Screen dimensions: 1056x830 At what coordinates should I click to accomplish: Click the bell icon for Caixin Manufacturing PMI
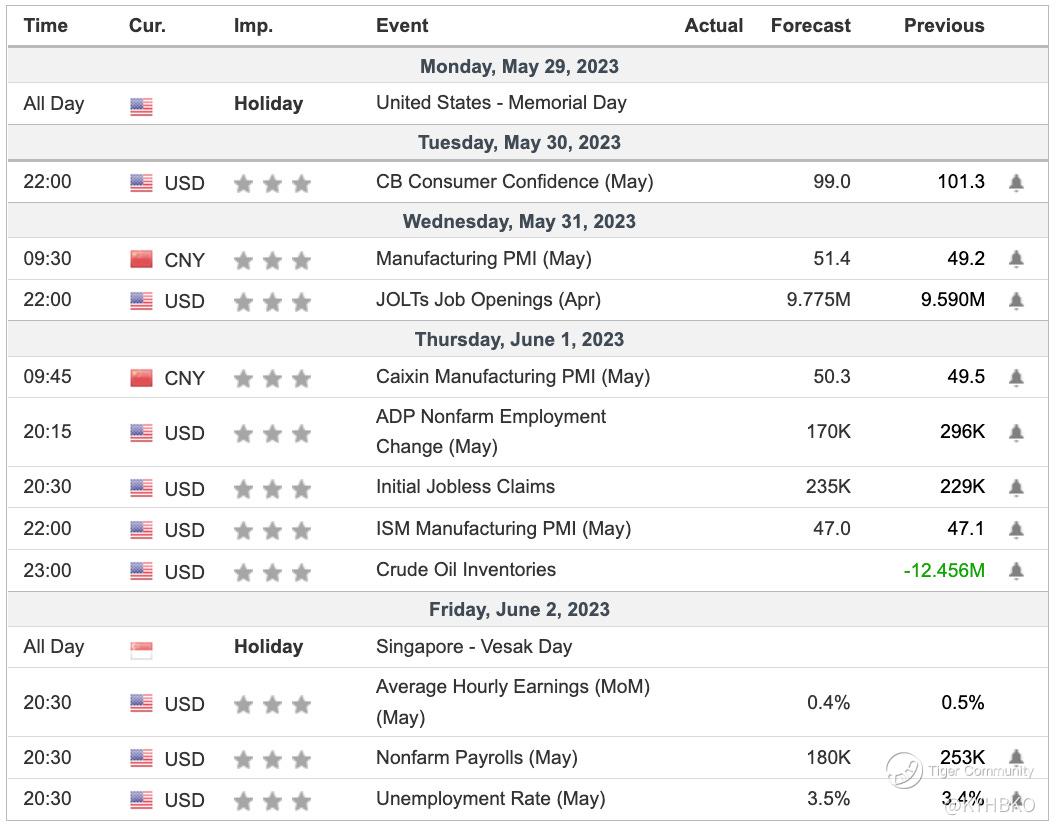point(1016,378)
